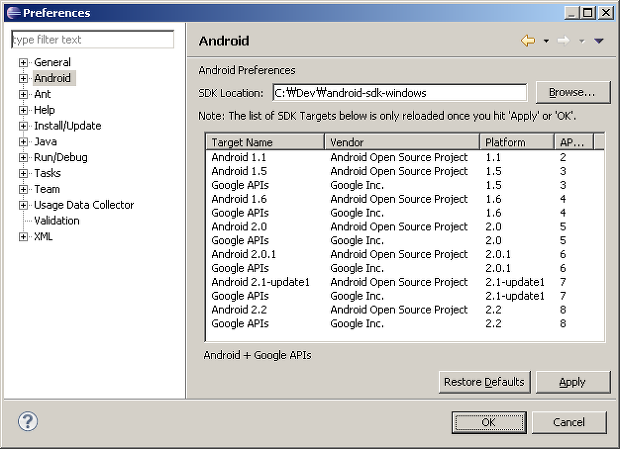Select the Android 1.6 target row
The width and height of the screenshot is (620, 449).
[405, 199]
